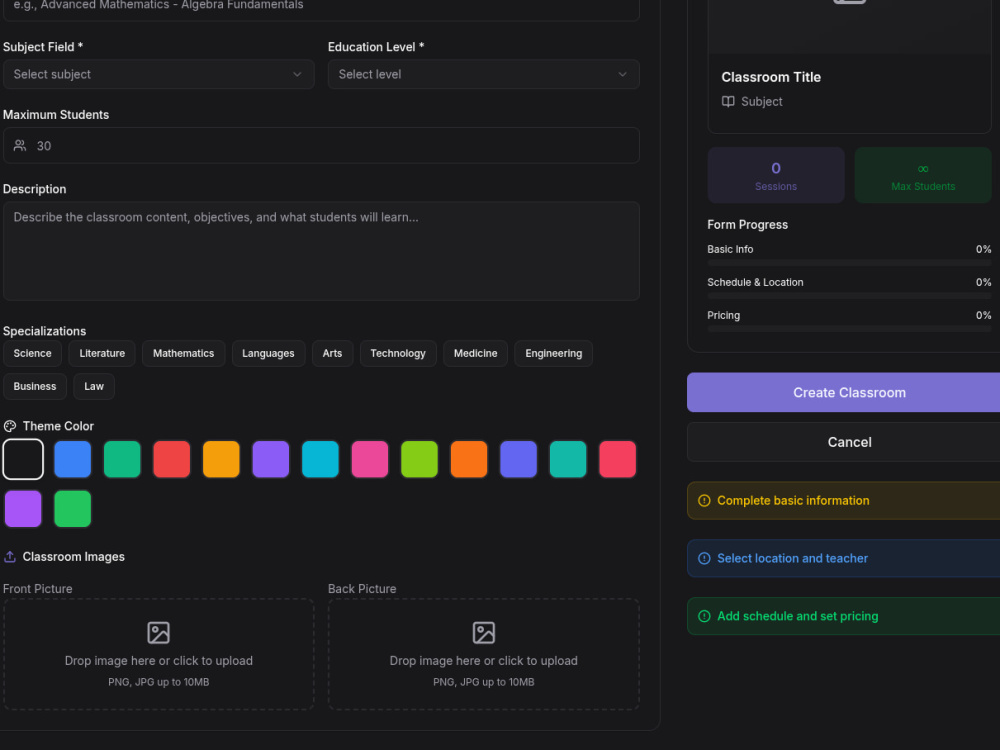Click the Max Students stat card
The height and width of the screenshot is (750, 1000).
click(923, 175)
